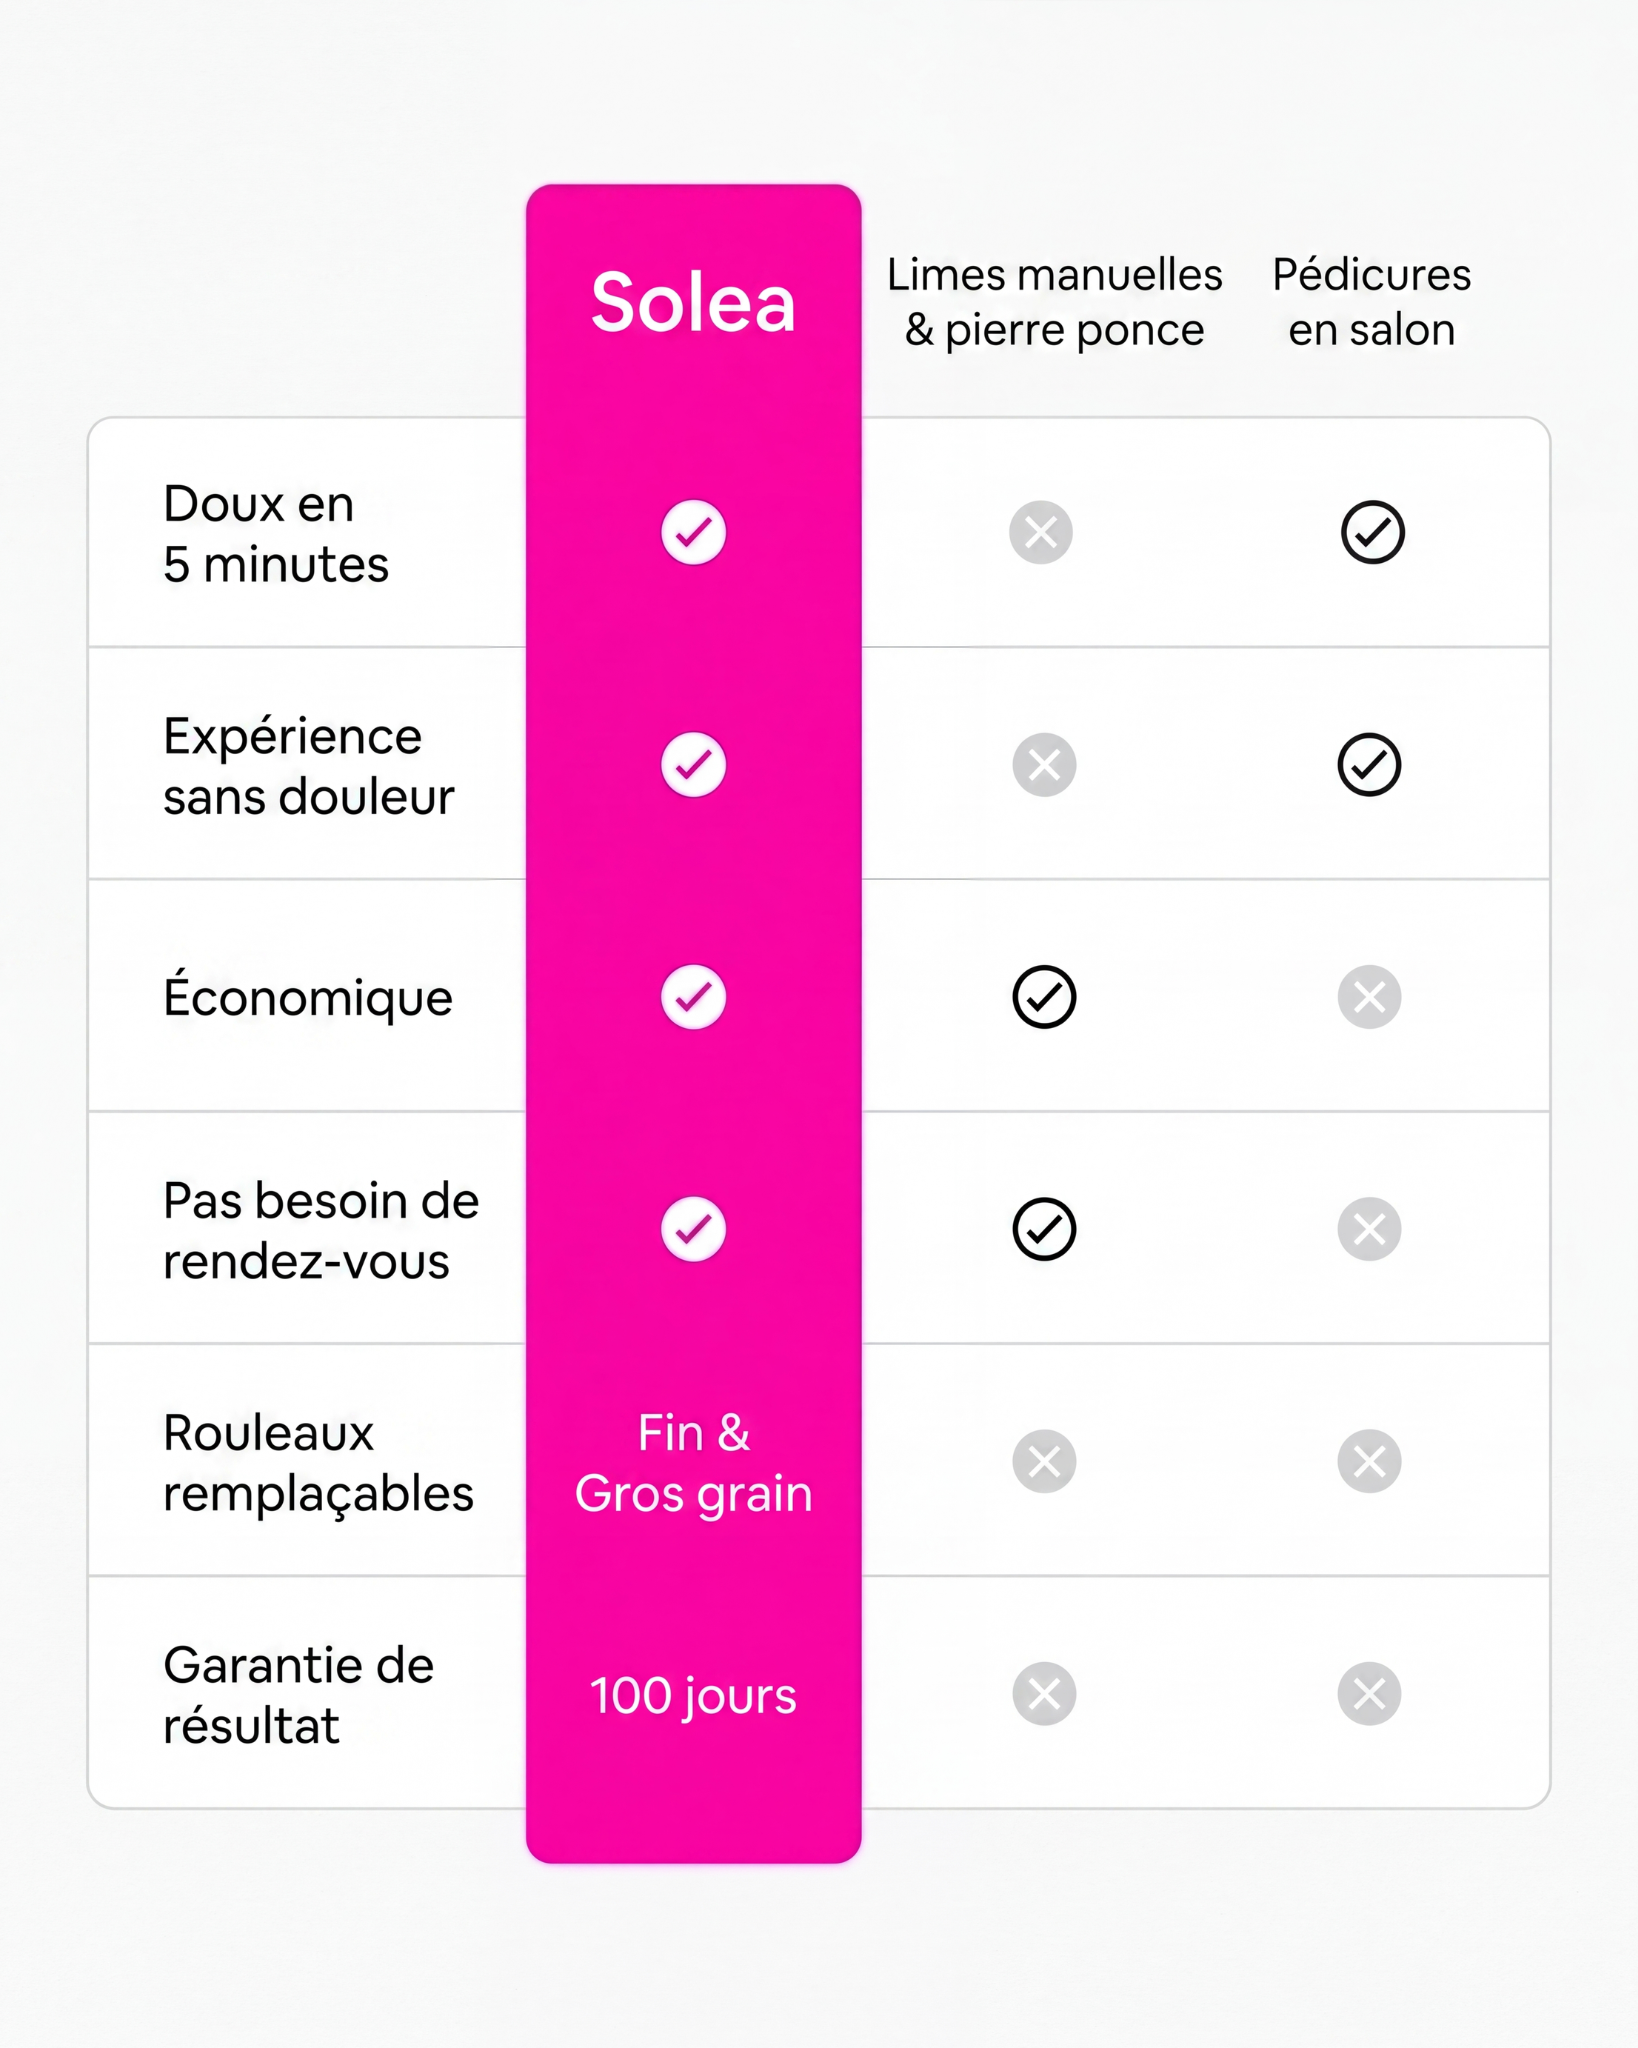
Task: Click grey X for Pédicures, Garantie de résultat
Action: click(x=1369, y=1694)
